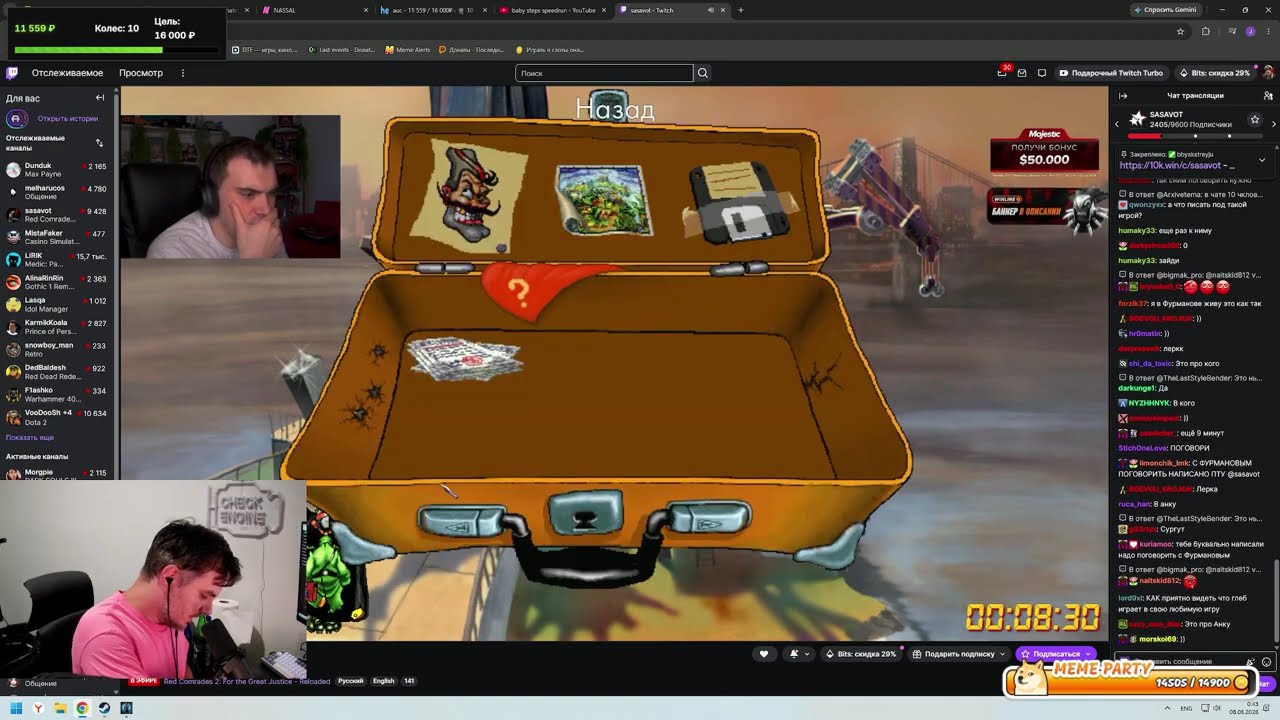This screenshot has height=720, width=1280.
Task: Open File Explorer from the taskbar
Action: coord(60,708)
